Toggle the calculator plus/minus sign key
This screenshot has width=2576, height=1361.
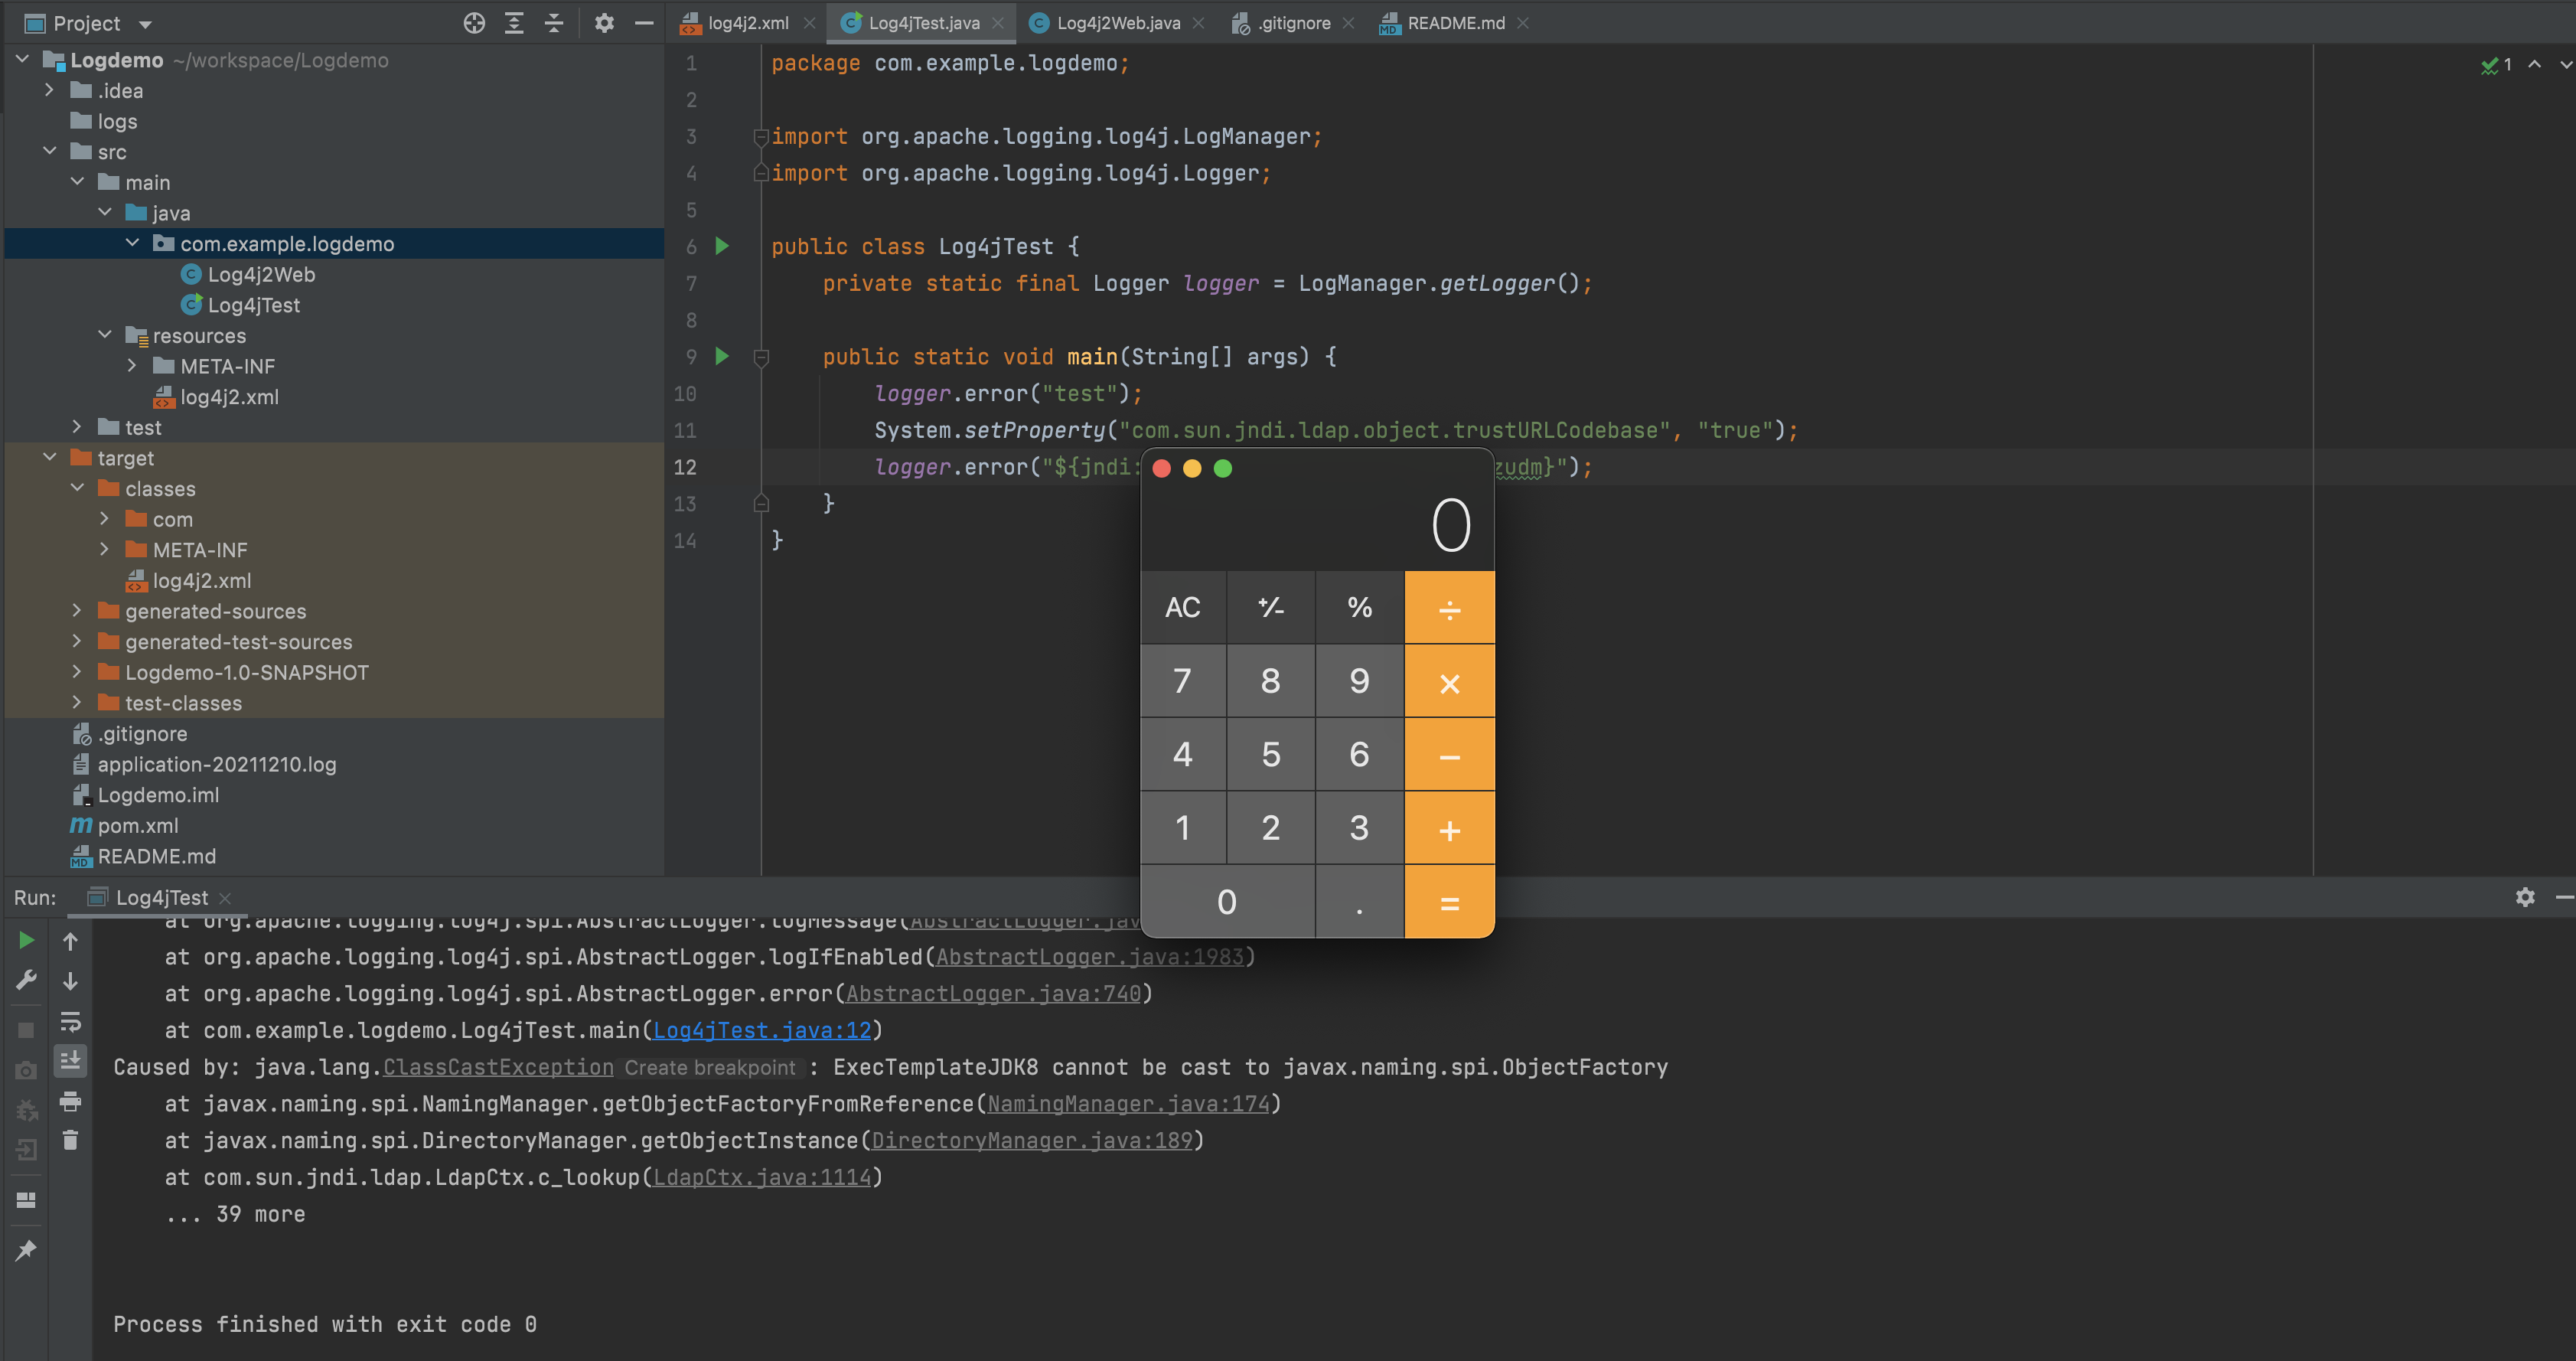point(1270,607)
